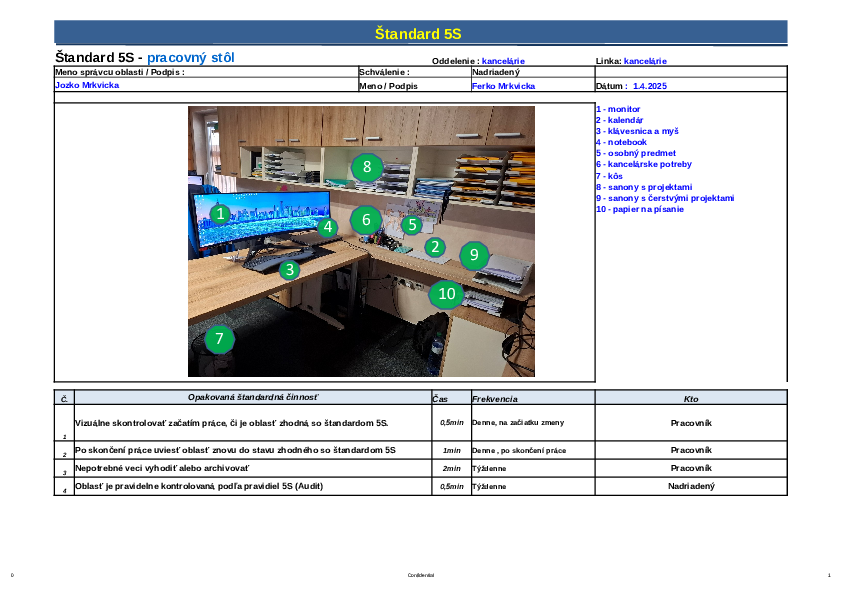Select the green circle labeled 8
This screenshot has width=842, height=595.
click(x=367, y=167)
